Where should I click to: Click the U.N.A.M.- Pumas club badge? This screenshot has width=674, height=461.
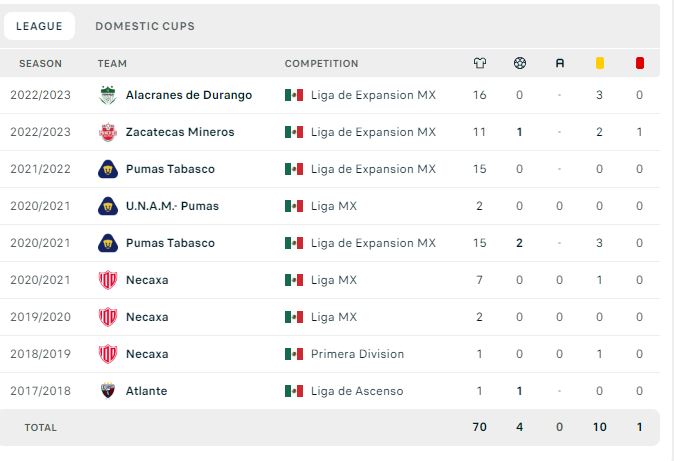(108, 206)
